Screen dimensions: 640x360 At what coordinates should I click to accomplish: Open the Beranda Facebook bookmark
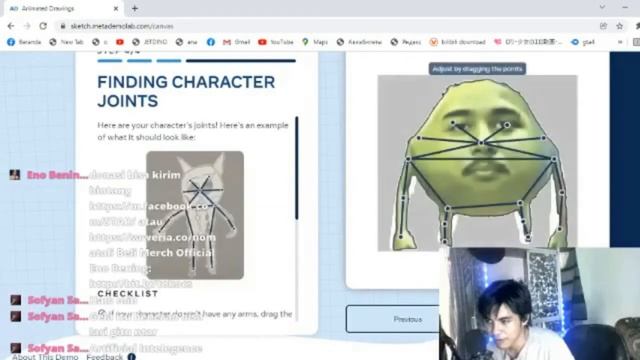(x=24, y=42)
